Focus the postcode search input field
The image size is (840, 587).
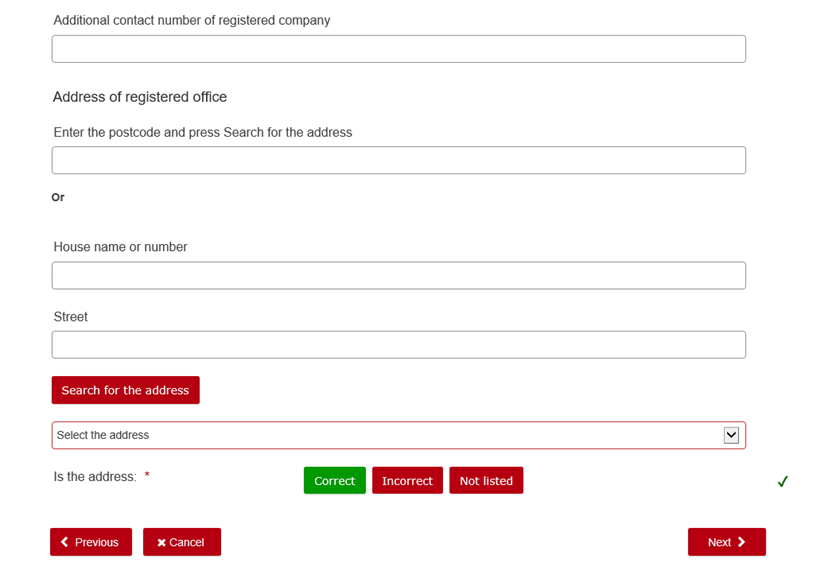tap(399, 160)
